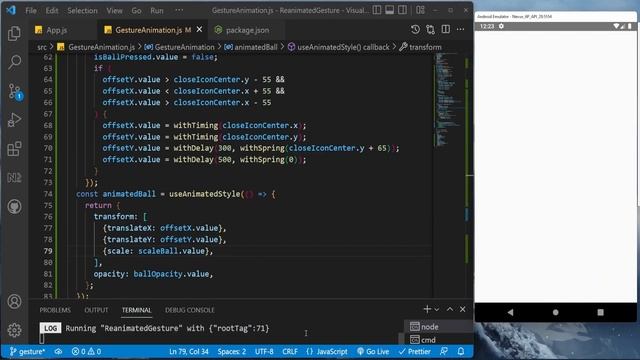Click the Prettier status item
Viewport: 640px width, 360px height.
pos(414,351)
